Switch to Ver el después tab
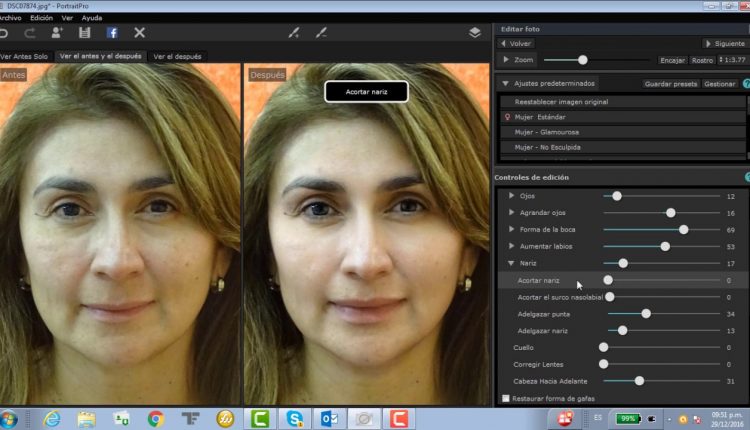This screenshot has height=430, width=750. pyautogui.click(x=177, y=56)
